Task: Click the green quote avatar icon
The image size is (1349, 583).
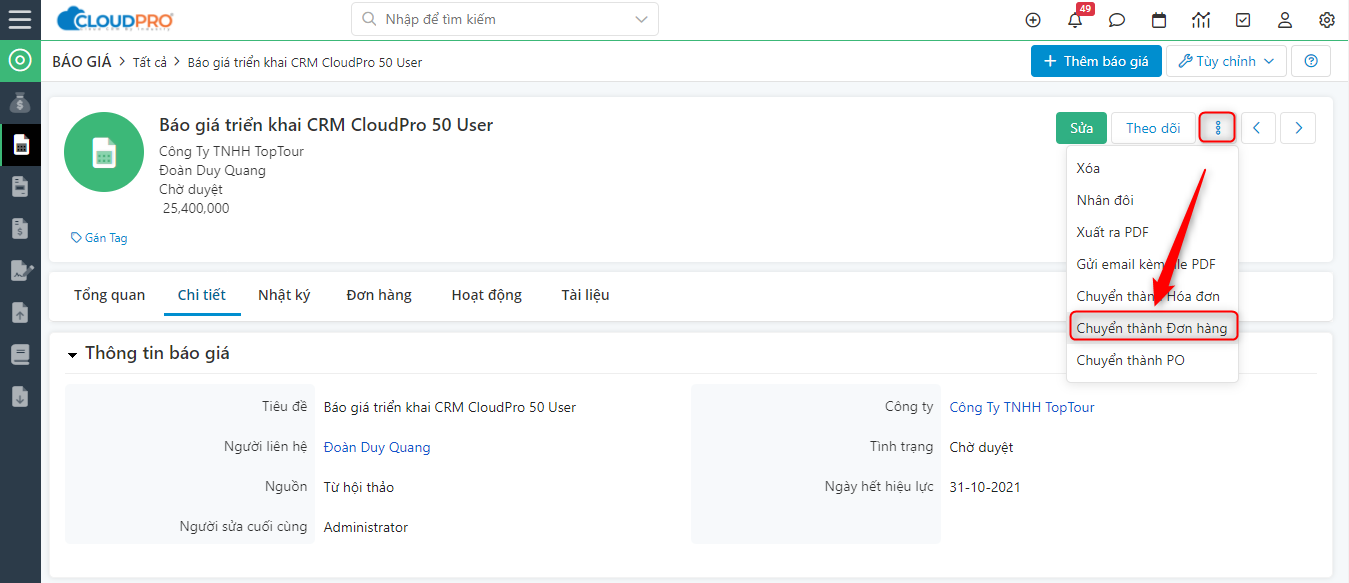Action: point(104,152)
